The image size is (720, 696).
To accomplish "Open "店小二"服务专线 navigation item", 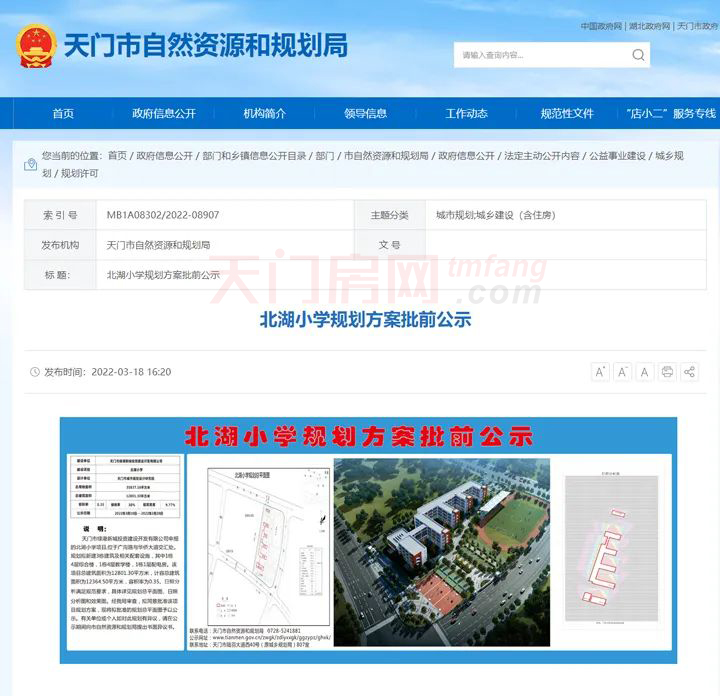I will click(671, 114).
